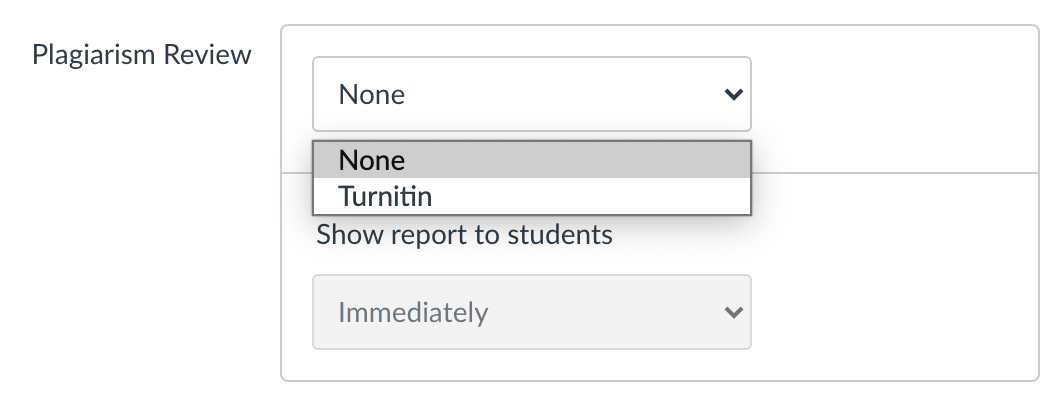This screenshot has height=404, width=1064.
Task: Click the None text in the closed select field
Action: click(371, 94)
